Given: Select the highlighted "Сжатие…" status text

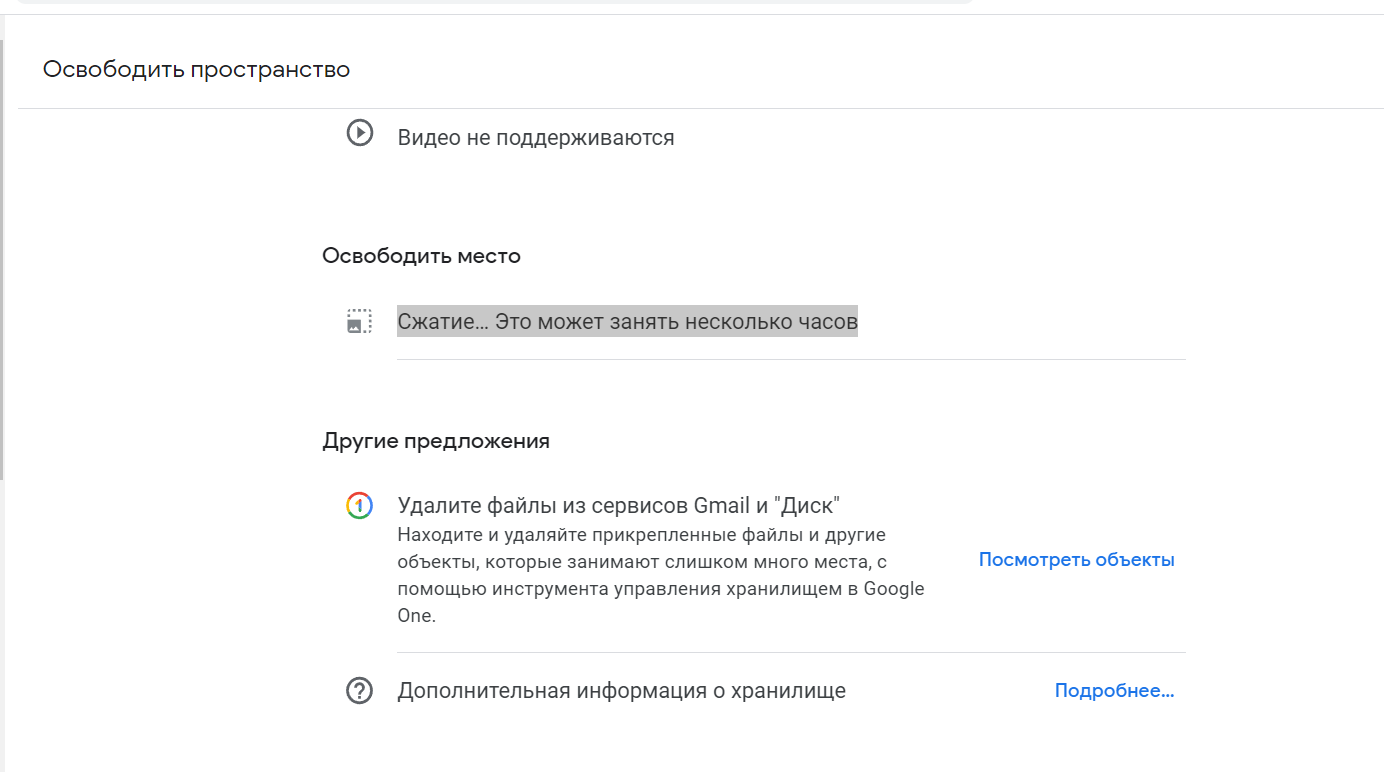Looking at the screenshot, I should tap(626, 322).
